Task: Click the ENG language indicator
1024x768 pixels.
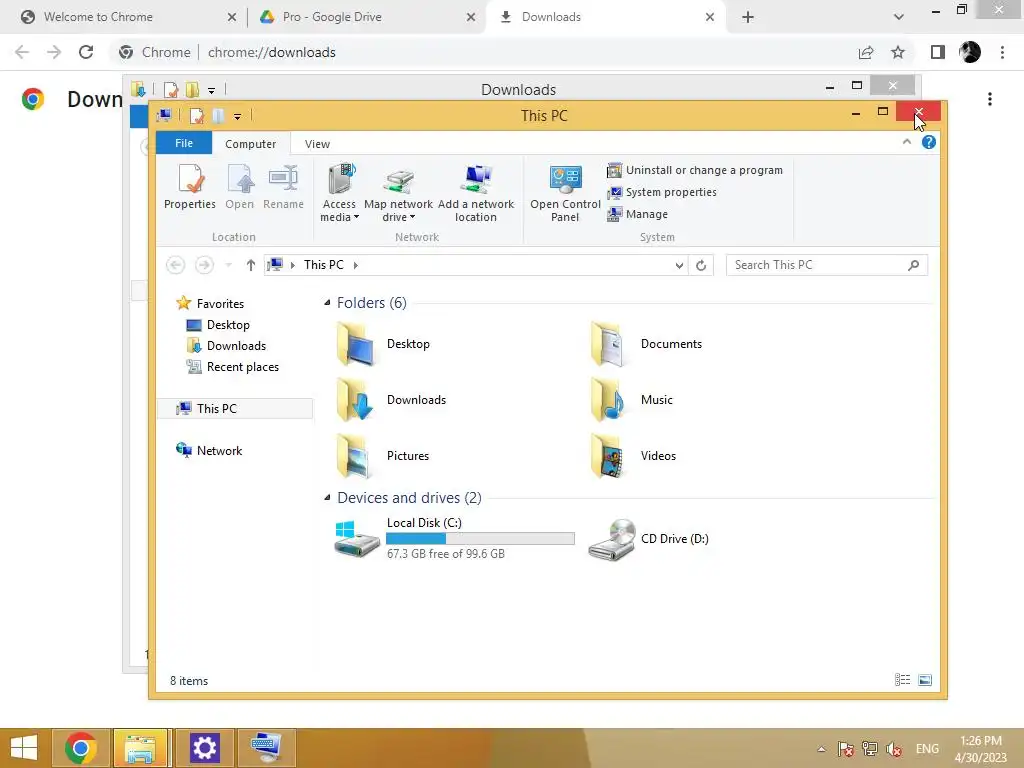Action: click(x=927, y=749)
